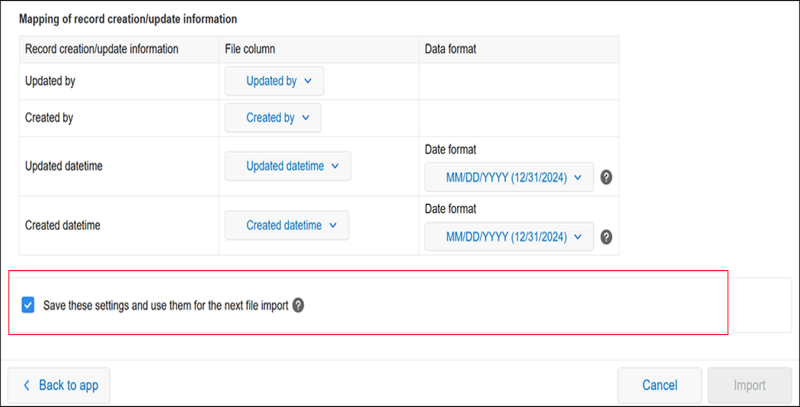Change date format for Created datetime row
This screenshot has width=800, height=407.
(x=509, y=237)
